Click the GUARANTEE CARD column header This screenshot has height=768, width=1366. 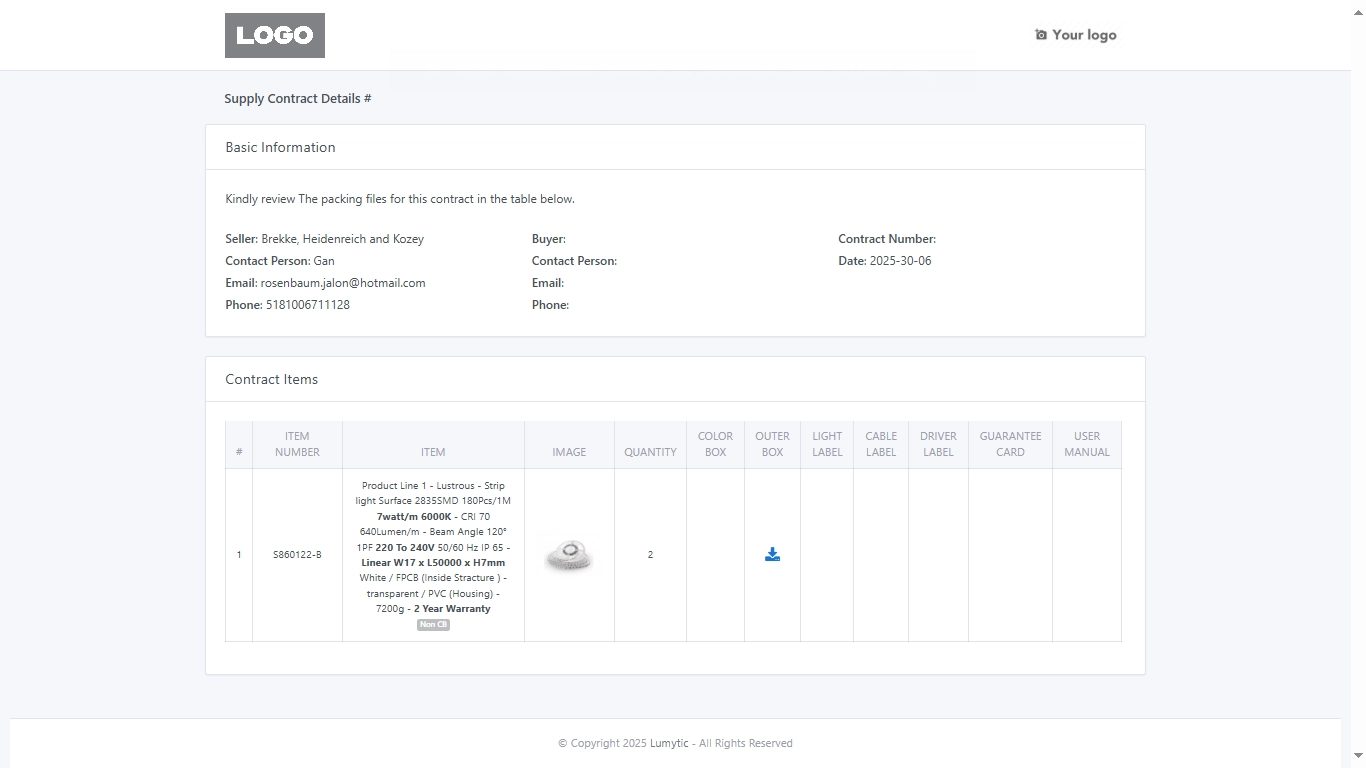(x=1010, y=444)
